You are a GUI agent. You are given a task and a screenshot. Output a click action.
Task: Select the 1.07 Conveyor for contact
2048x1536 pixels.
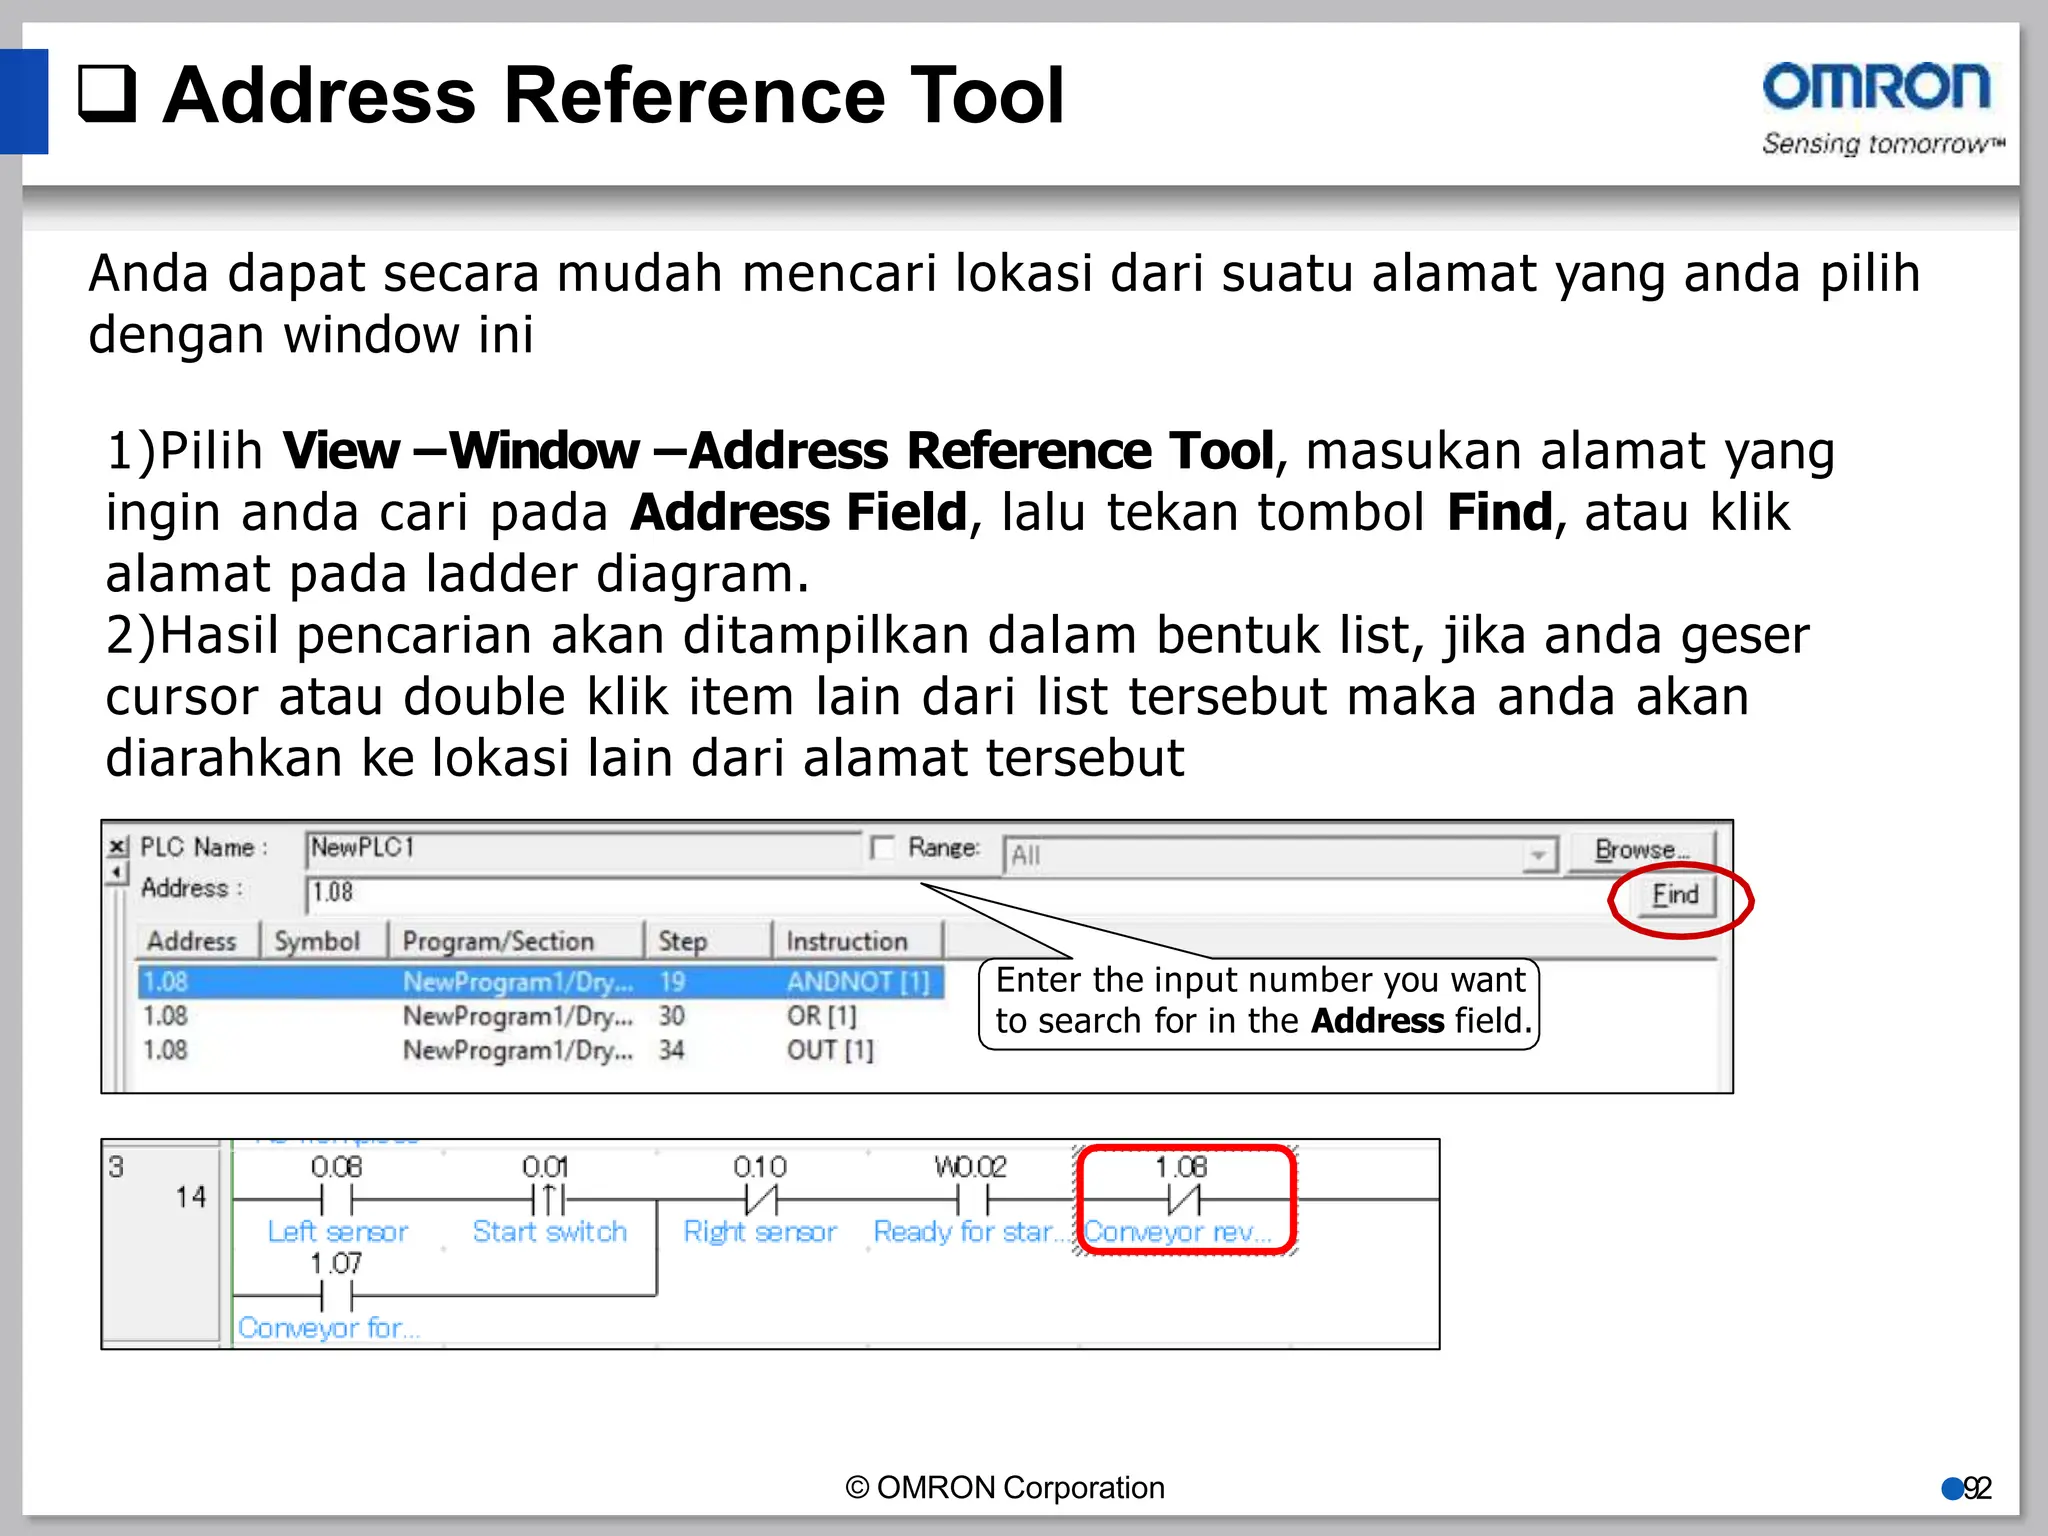[x=337, y=1295]
